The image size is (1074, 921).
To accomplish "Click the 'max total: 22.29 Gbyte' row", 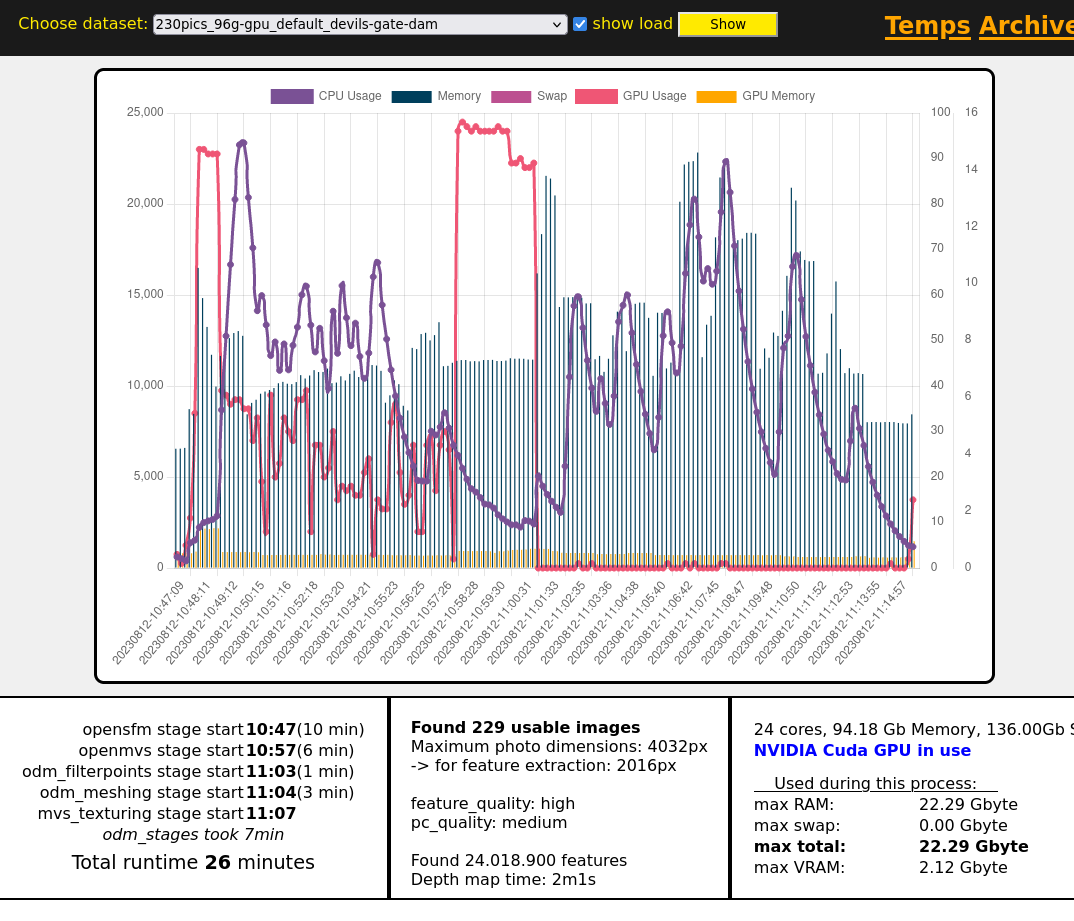I will pos(890,847).
